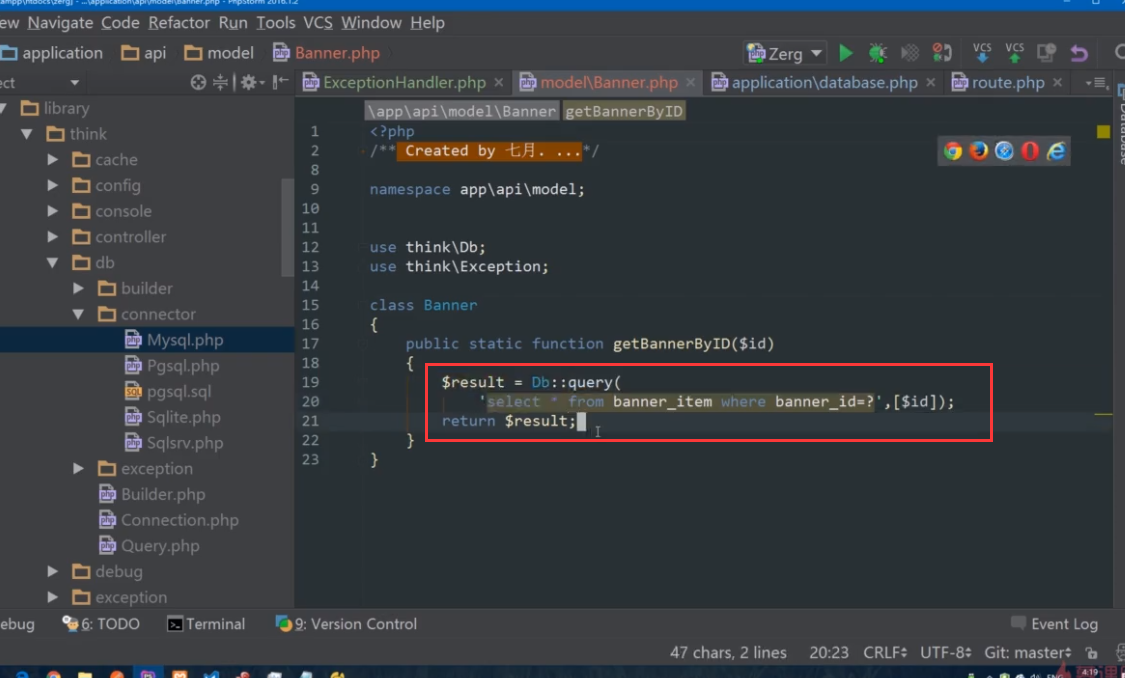Viewport: 1125px width, 678px height.
Task: Open the Refactor menu
Action: [179, 23]
